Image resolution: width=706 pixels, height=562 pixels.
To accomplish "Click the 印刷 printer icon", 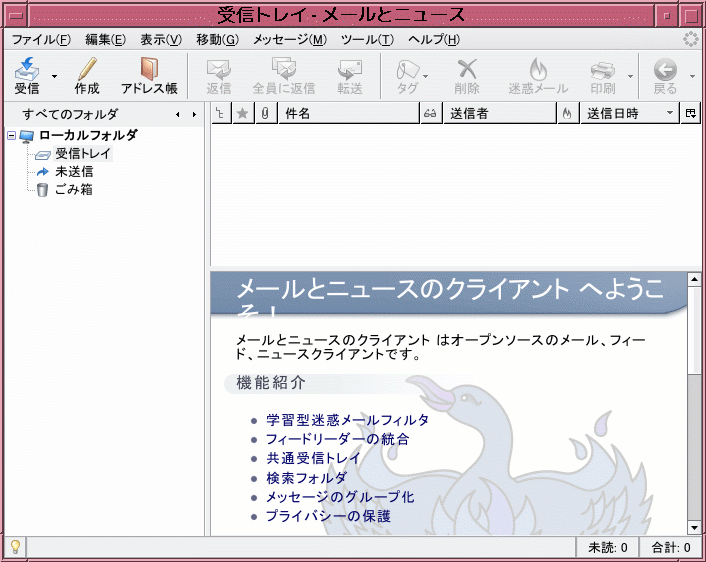I will pyautogui.click(x=602, y=70).
